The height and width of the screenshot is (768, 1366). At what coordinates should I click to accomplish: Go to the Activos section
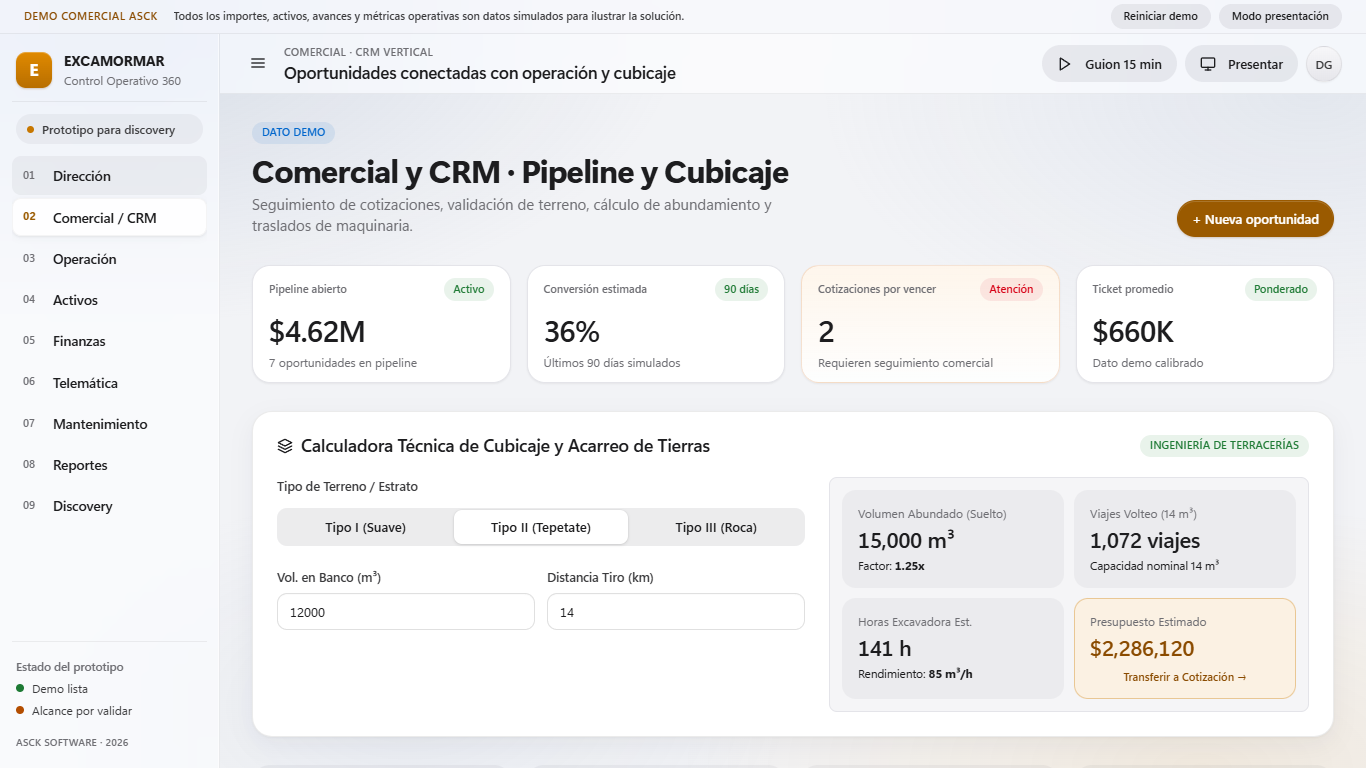pos(110,300)
